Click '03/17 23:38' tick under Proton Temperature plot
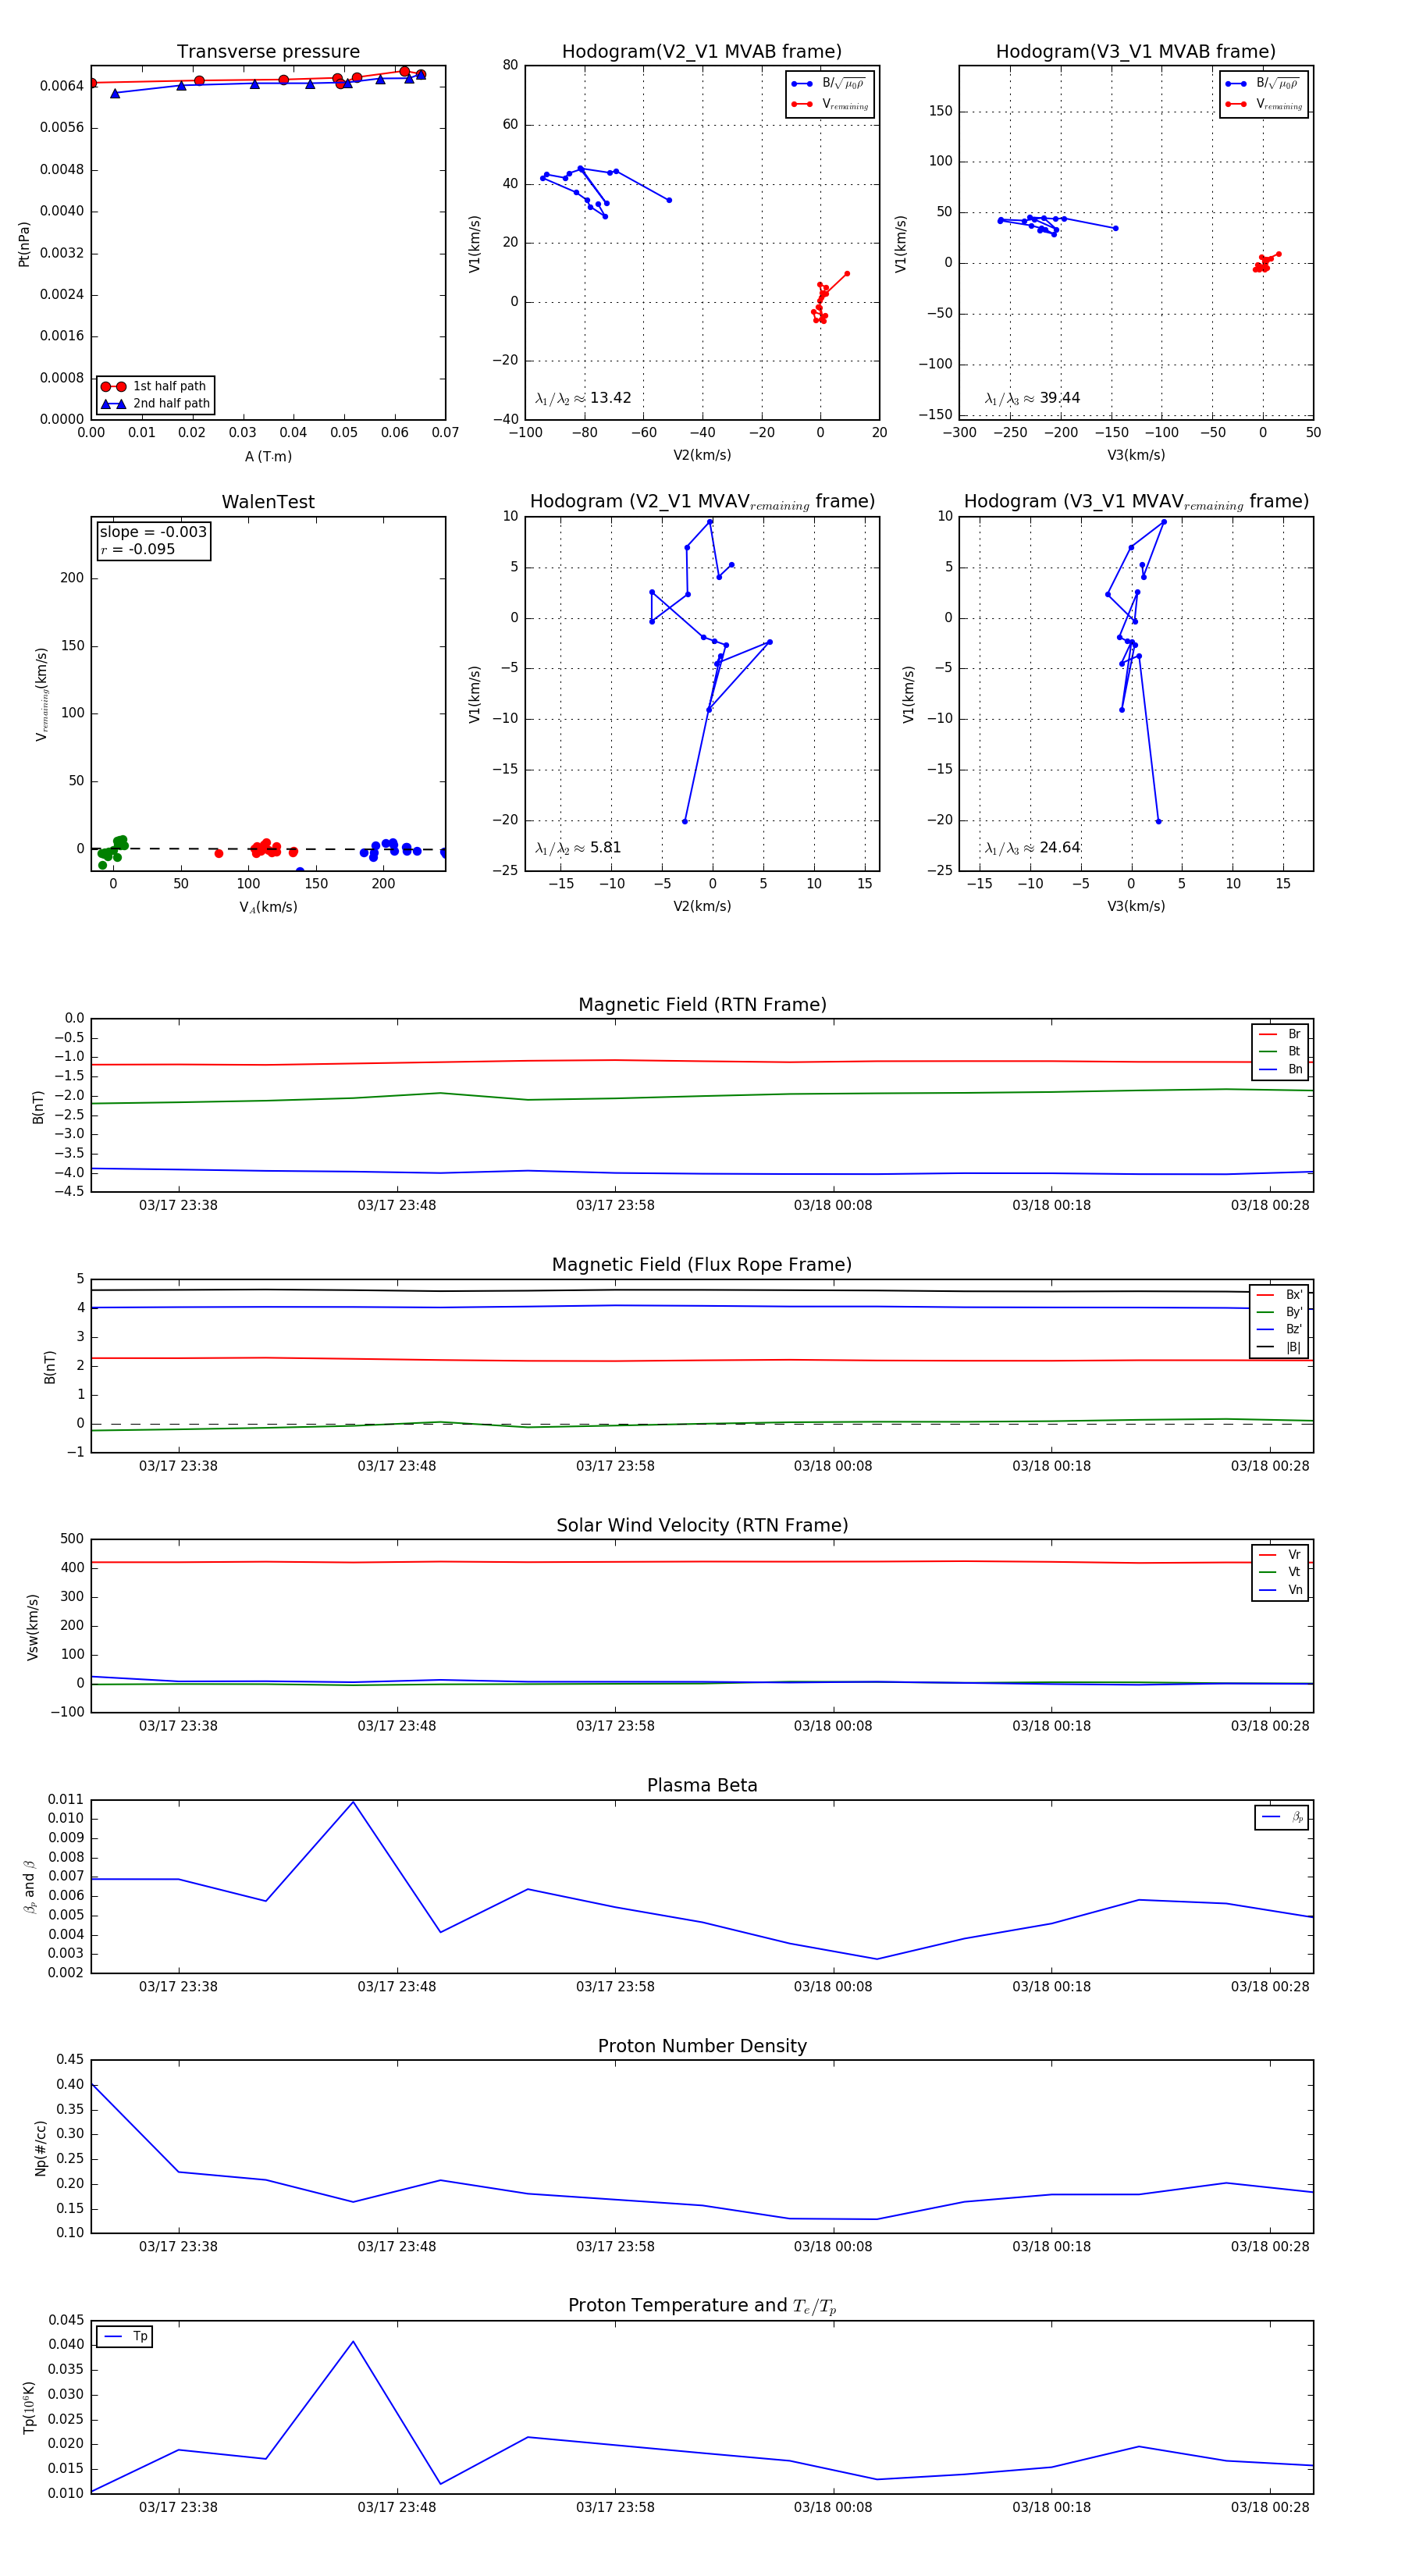 pos(178,2507)
